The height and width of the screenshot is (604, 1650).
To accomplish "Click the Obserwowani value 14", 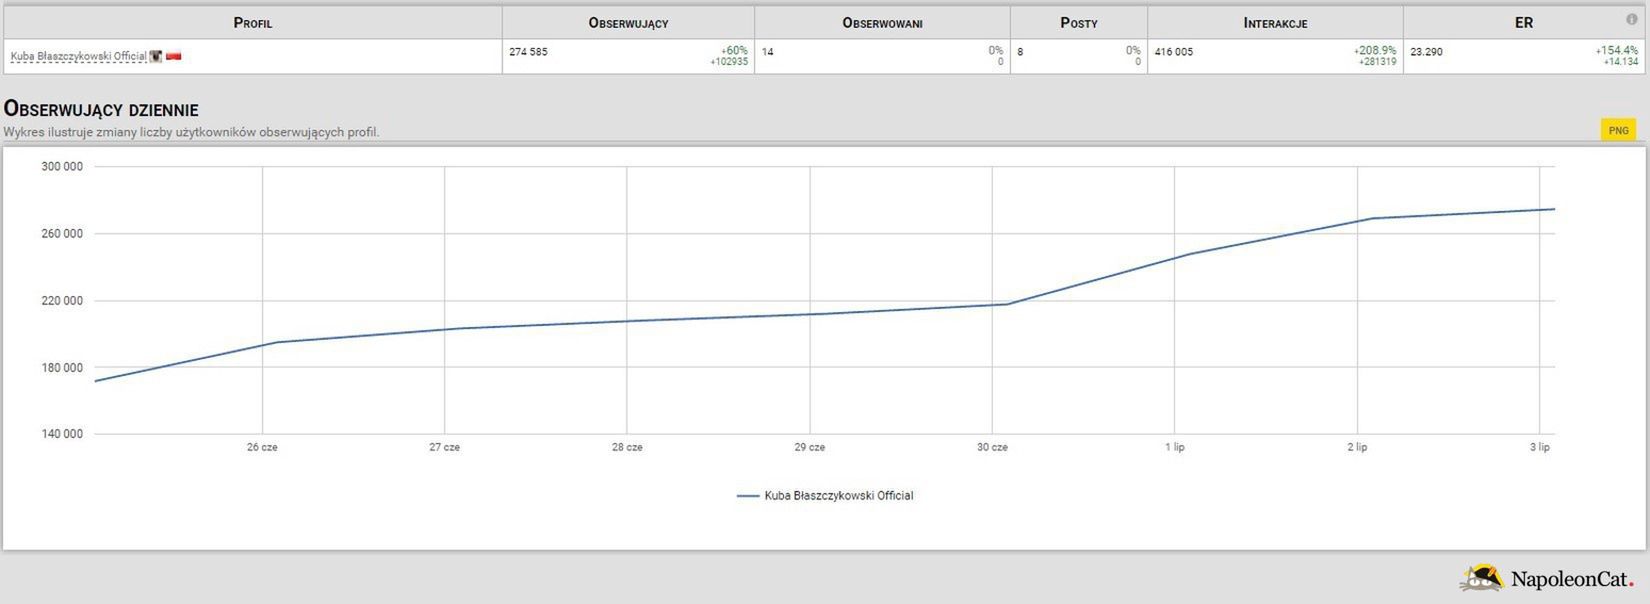I will (x=767, y=52).
